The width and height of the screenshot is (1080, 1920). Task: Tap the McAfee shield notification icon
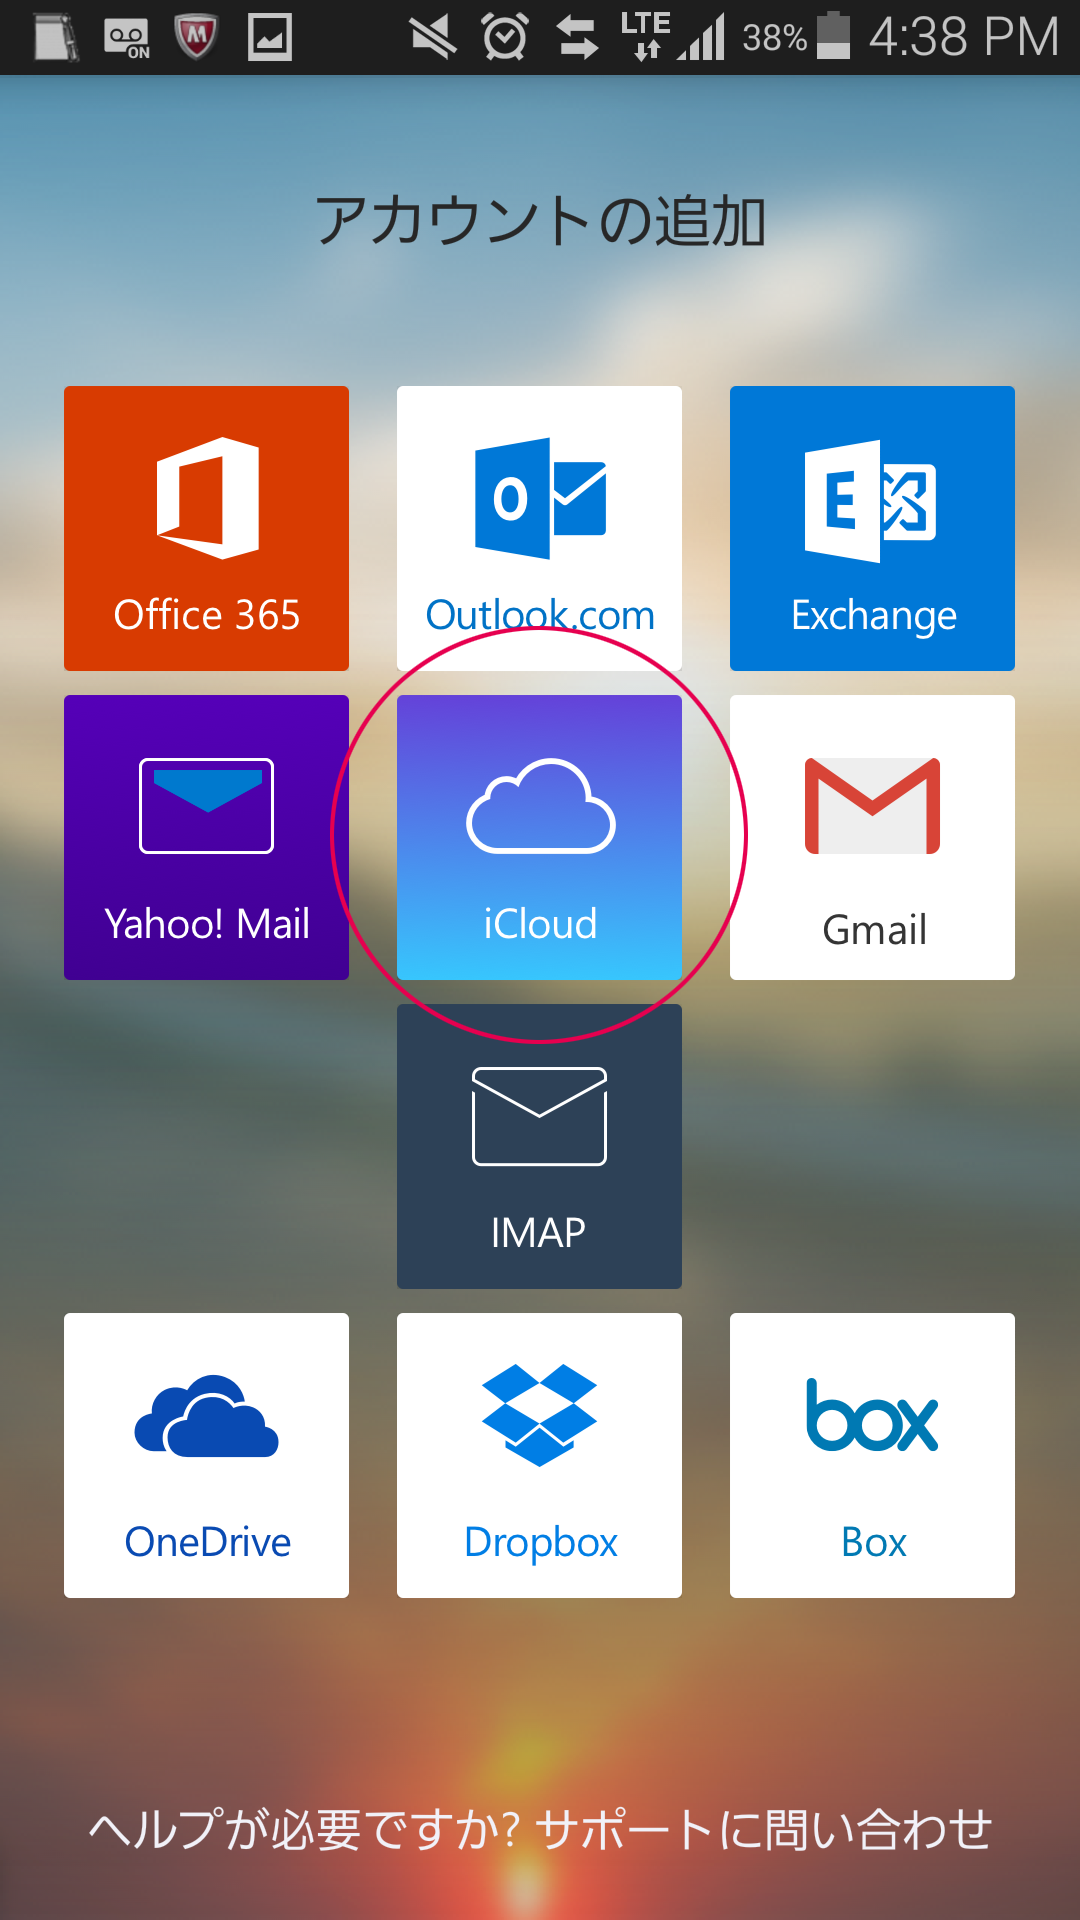point(196,37)
